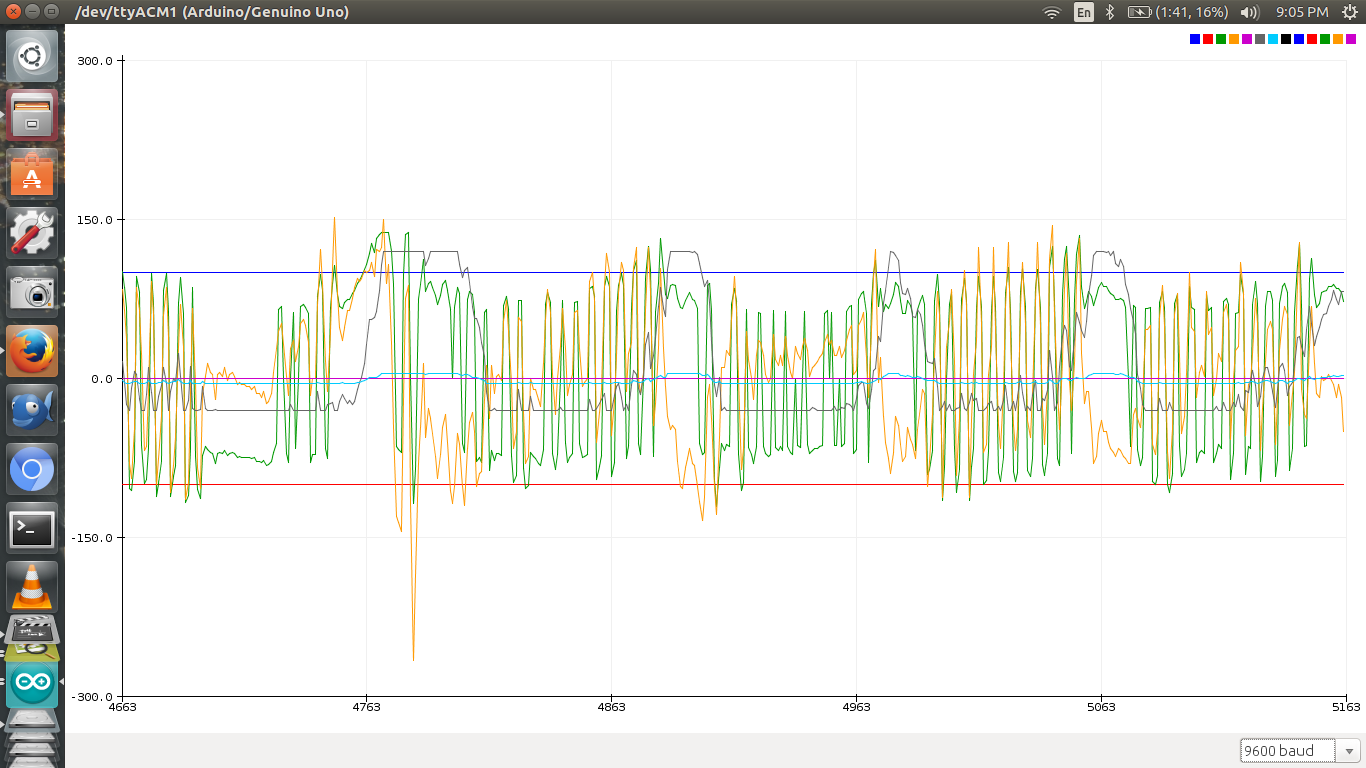1366x768 pixels.
Task: Click the black legend color swatch
Action: 1286,39
